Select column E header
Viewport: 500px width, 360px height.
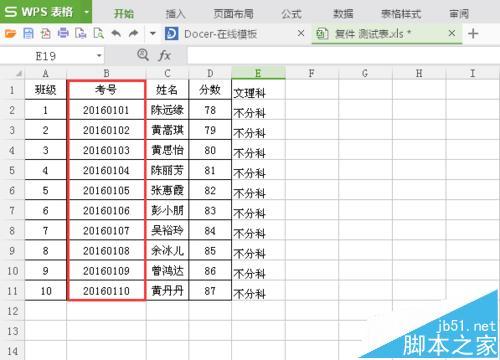point(258,73)
